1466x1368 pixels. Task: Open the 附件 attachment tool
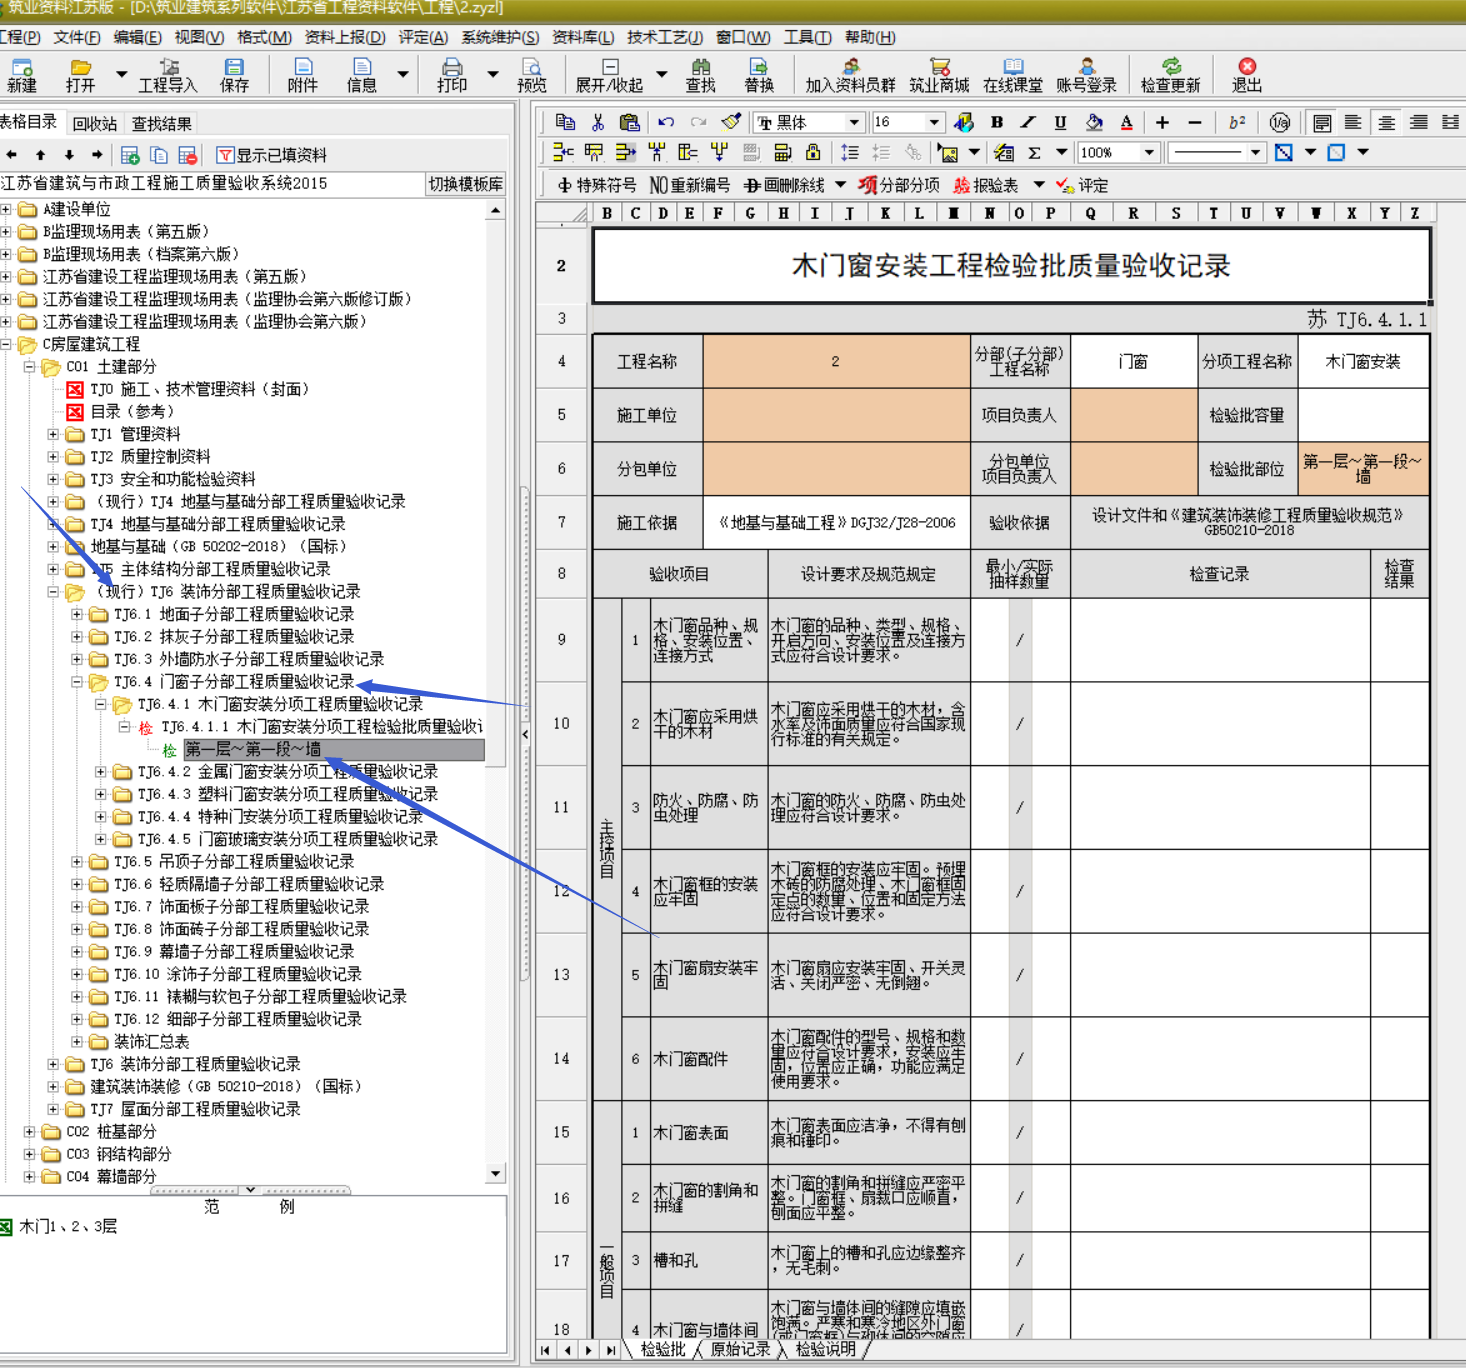point(302,75)
